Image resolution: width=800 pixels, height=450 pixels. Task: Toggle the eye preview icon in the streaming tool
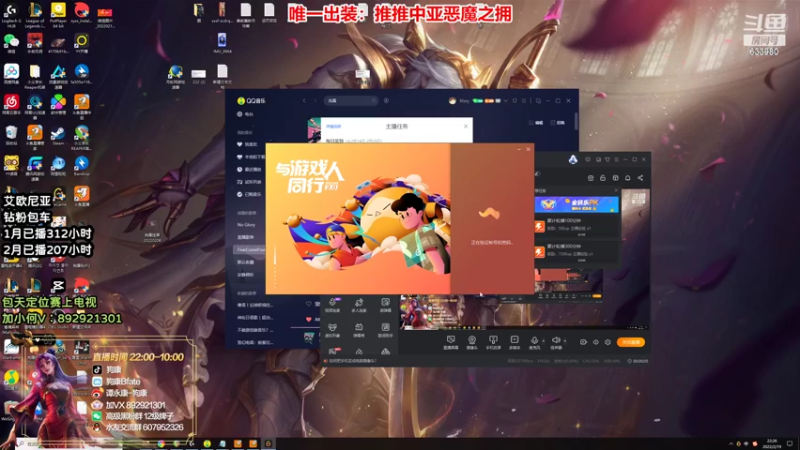[595, 342]
